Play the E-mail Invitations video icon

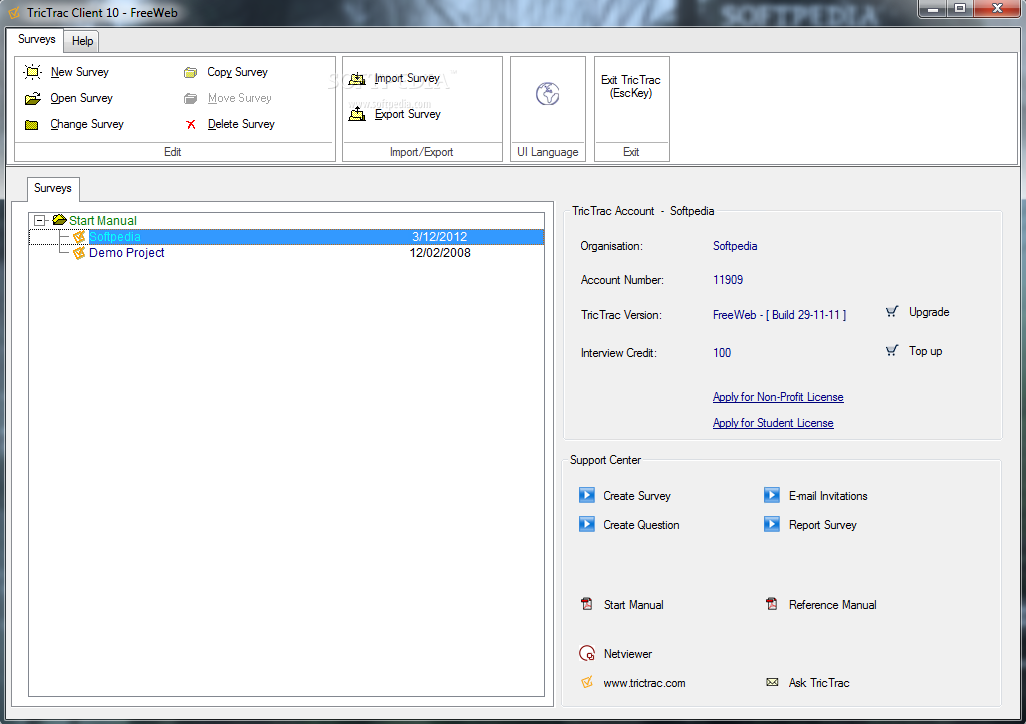772,495
